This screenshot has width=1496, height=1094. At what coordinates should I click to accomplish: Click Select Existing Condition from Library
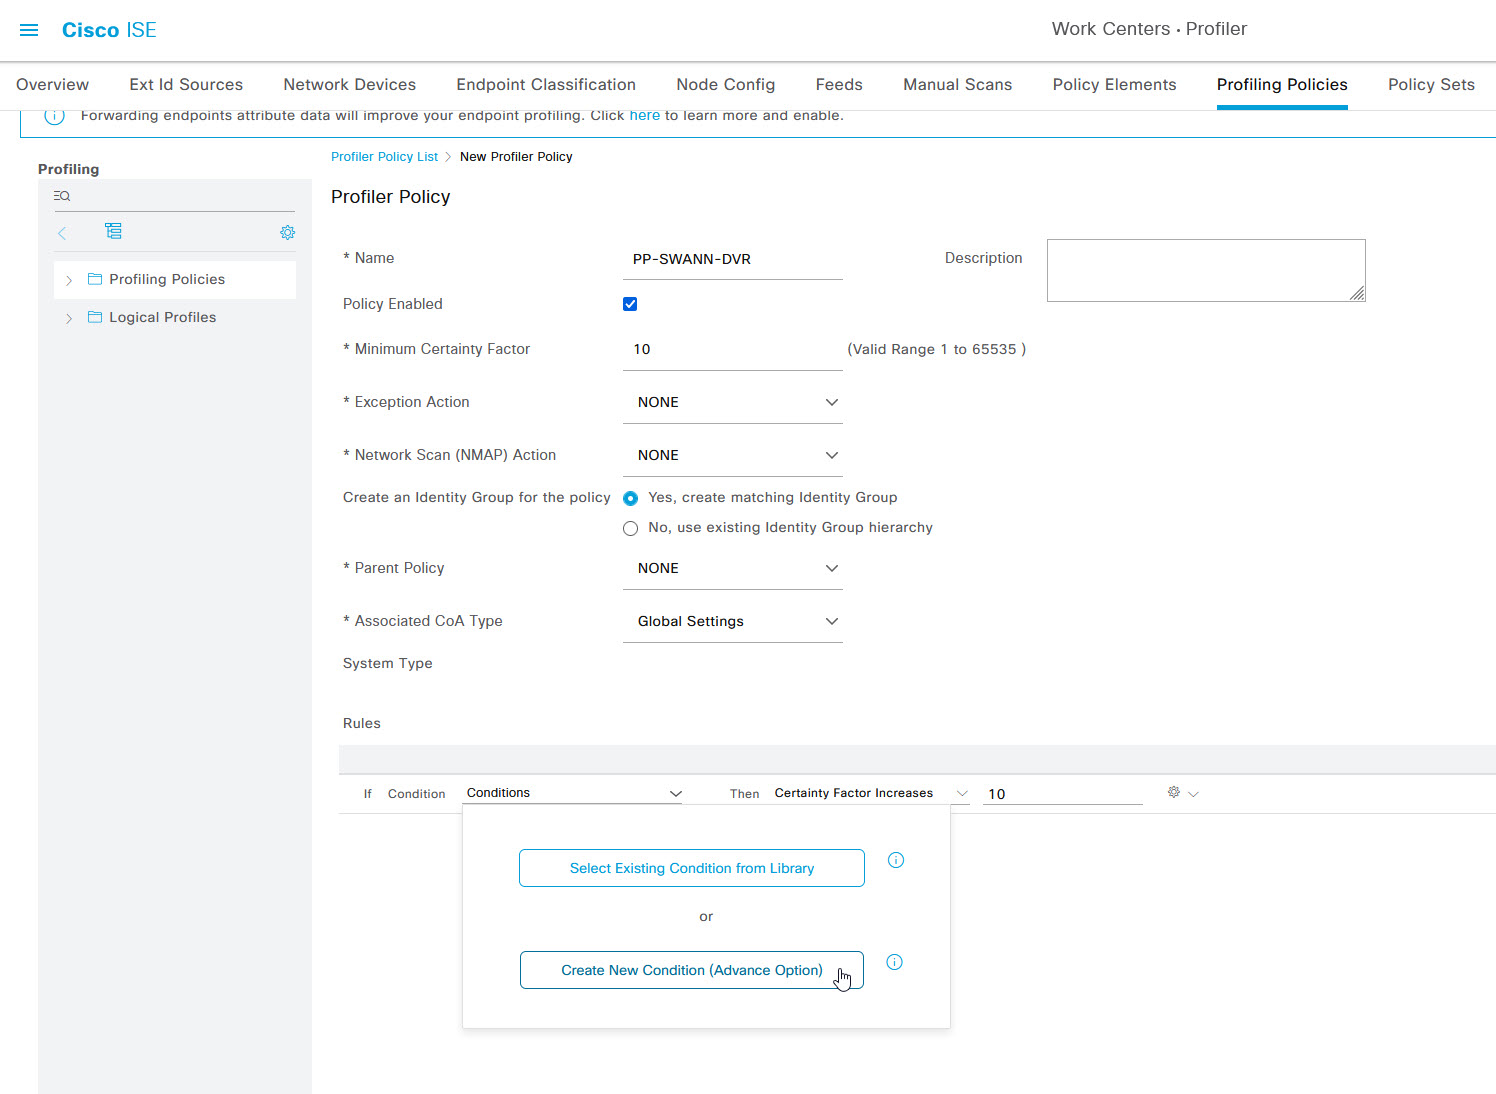tap(692, 868)
